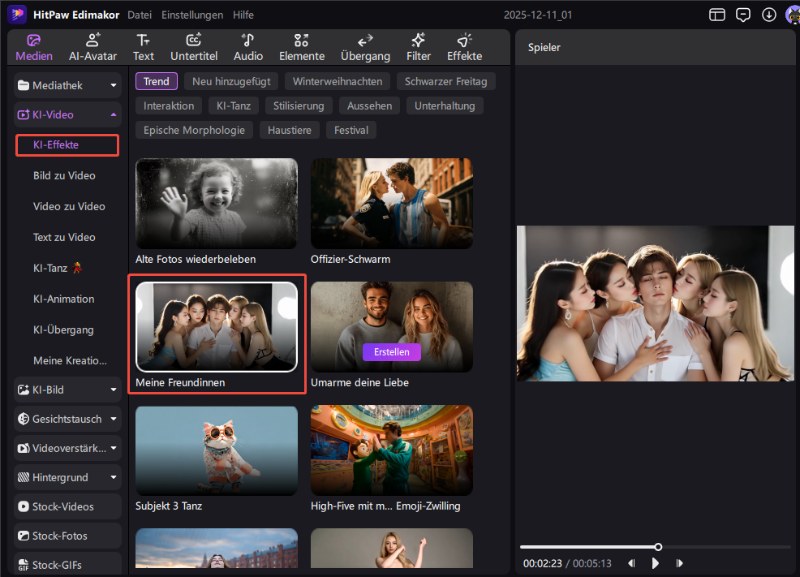800x577 pixels.
Task: Click the download icon in title bar
Action: [x=769, y=15]
